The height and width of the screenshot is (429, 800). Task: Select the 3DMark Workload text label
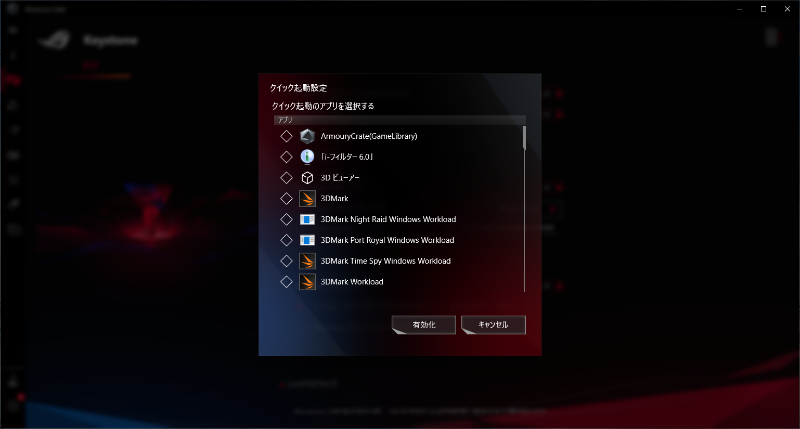pos(352,282)
